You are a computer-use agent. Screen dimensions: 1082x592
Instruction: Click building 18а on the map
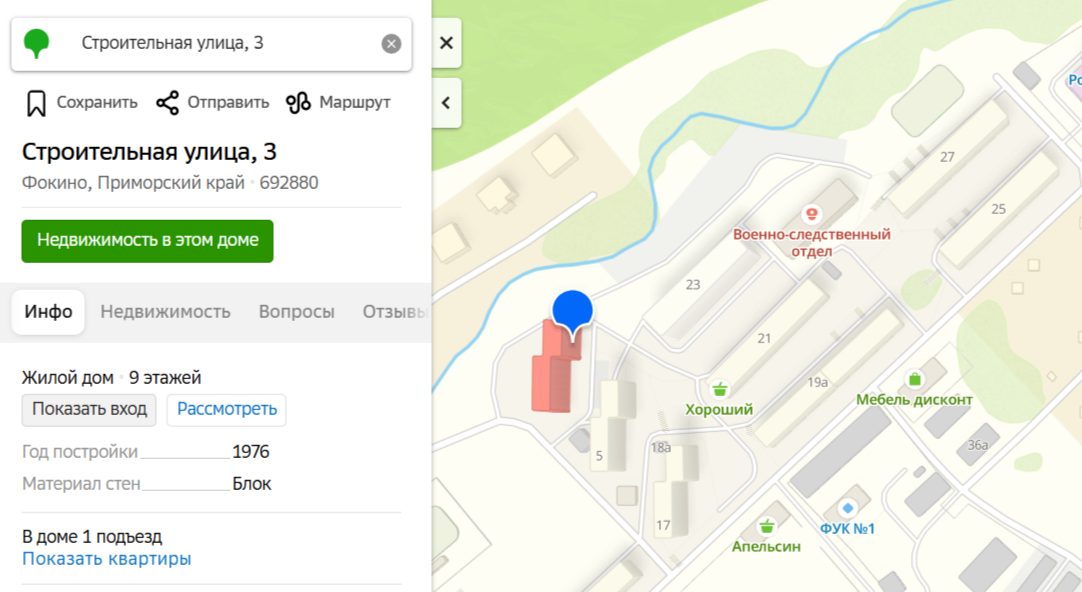(x=660, y=448)
